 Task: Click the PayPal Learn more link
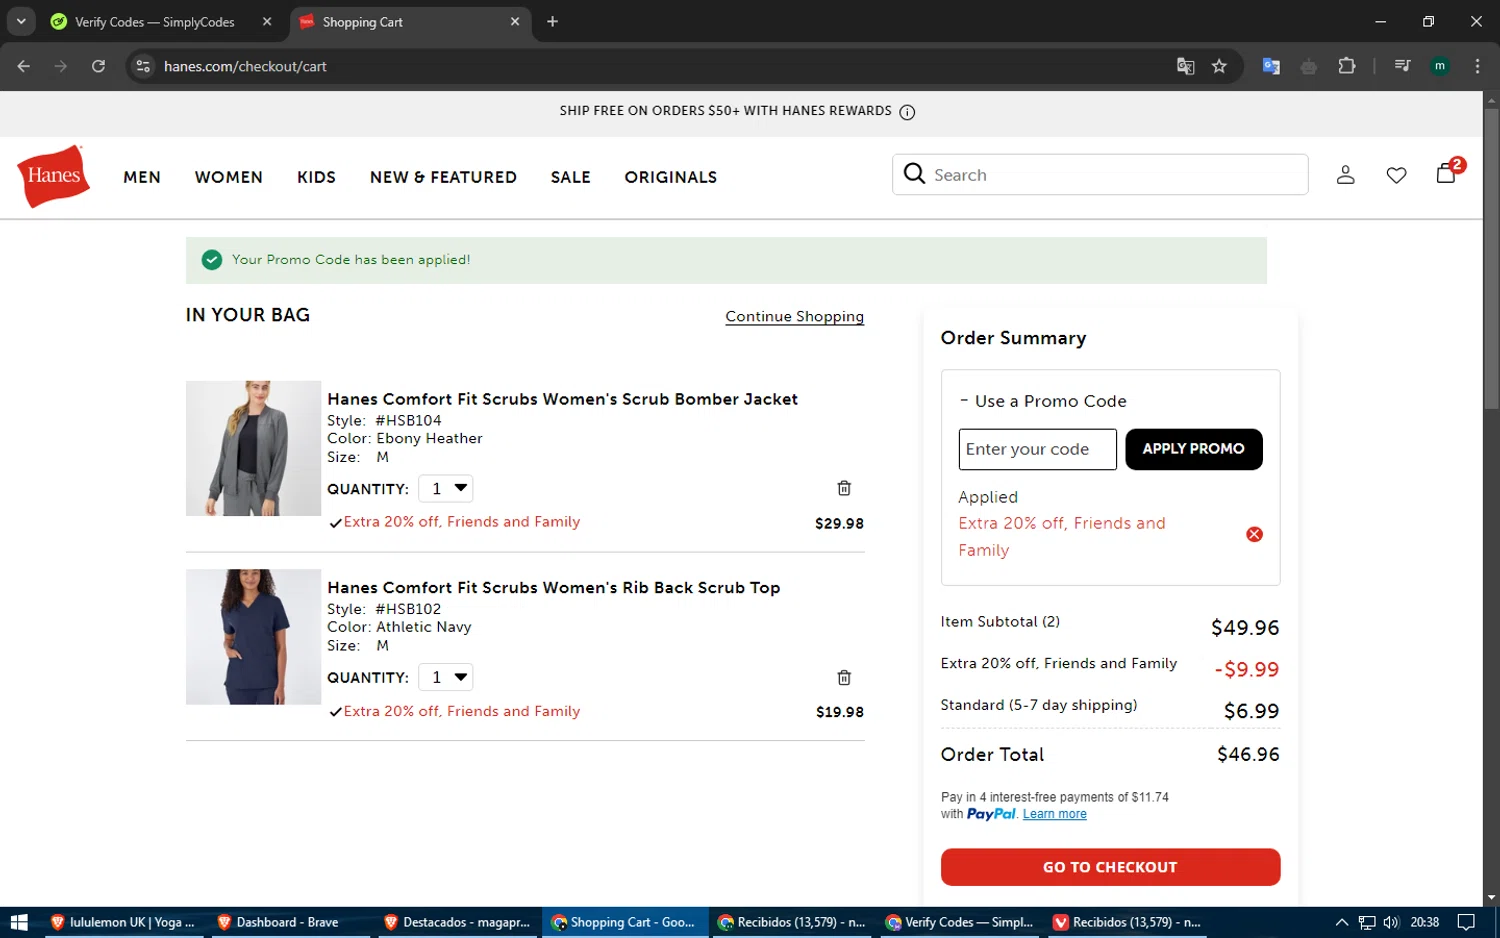[x=1054, y=814]
